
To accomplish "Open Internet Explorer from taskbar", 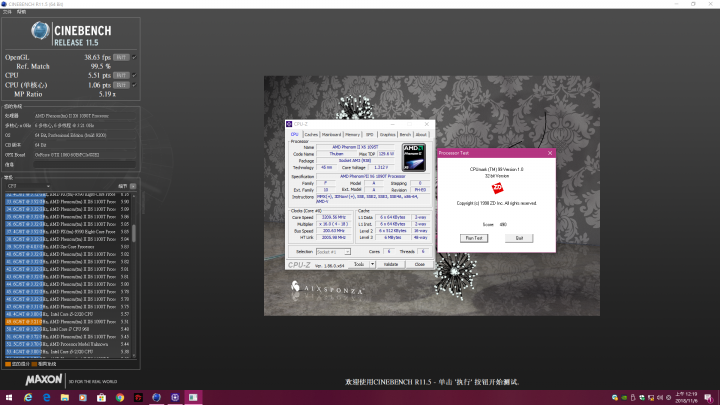I will (28, 398).
